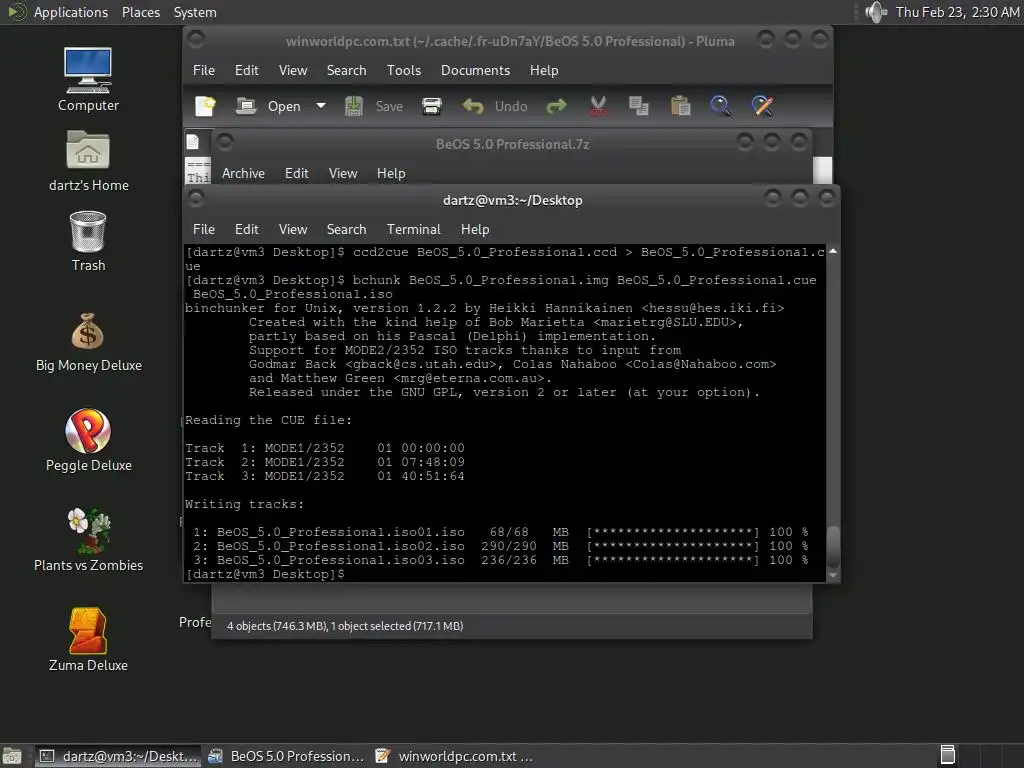Screen dimensions: 1024x768
Task: Select the Trash desktop icon
Action: tap(88, 241)
